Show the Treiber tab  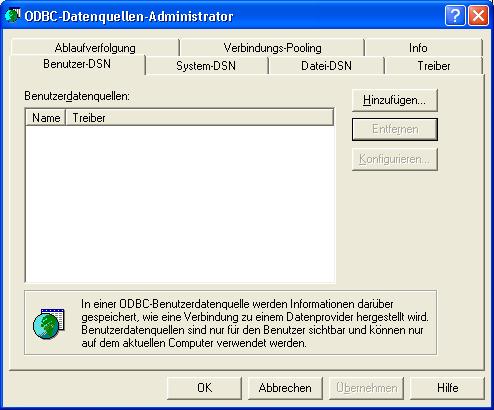(434, 66)
